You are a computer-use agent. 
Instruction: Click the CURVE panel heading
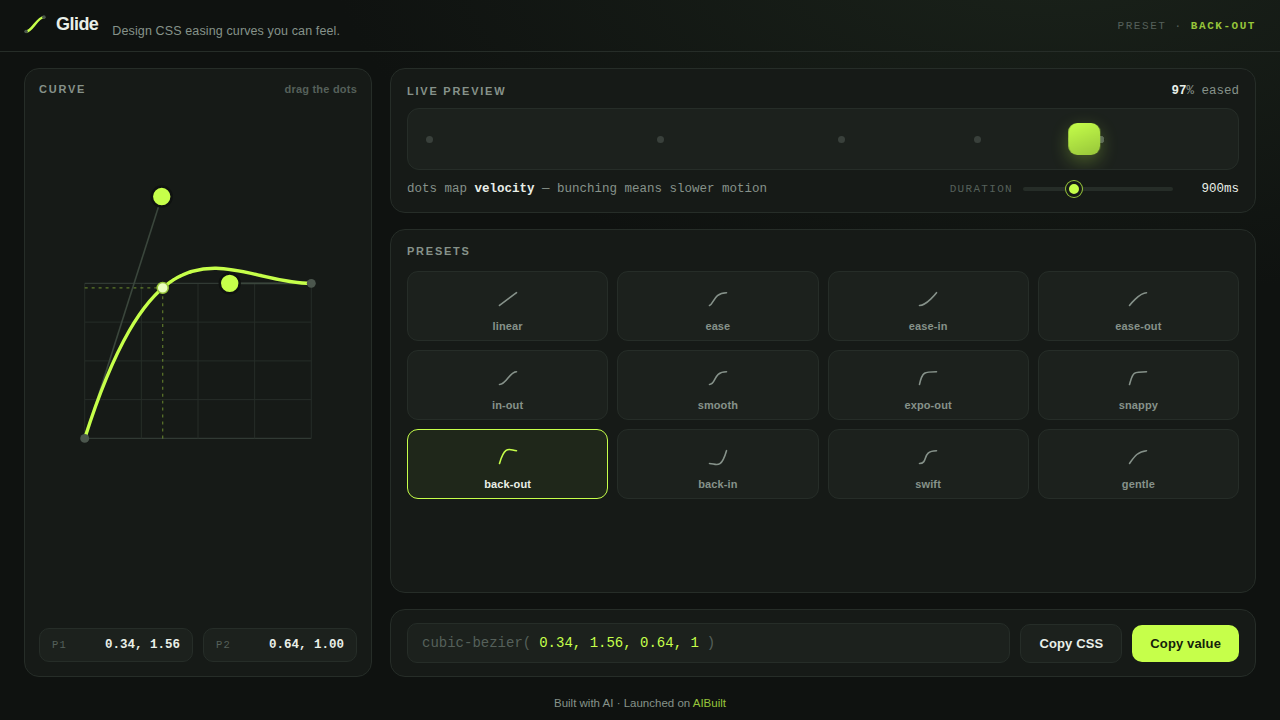coord(62,89)
